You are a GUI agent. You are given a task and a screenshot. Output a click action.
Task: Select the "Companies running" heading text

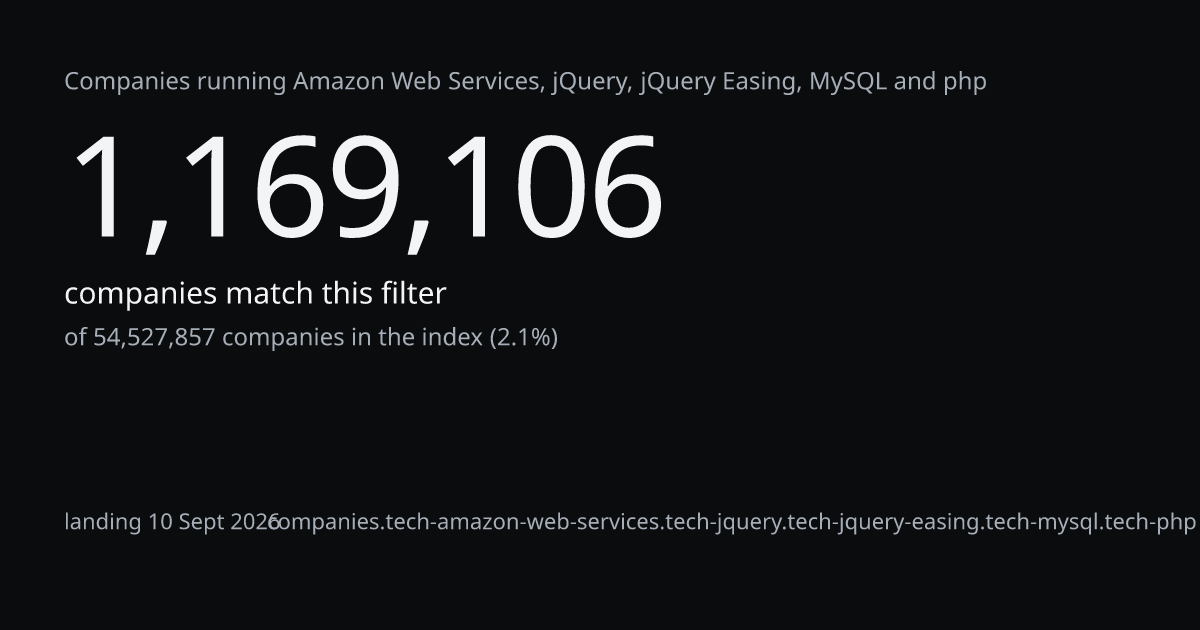[x=176, y=82]
